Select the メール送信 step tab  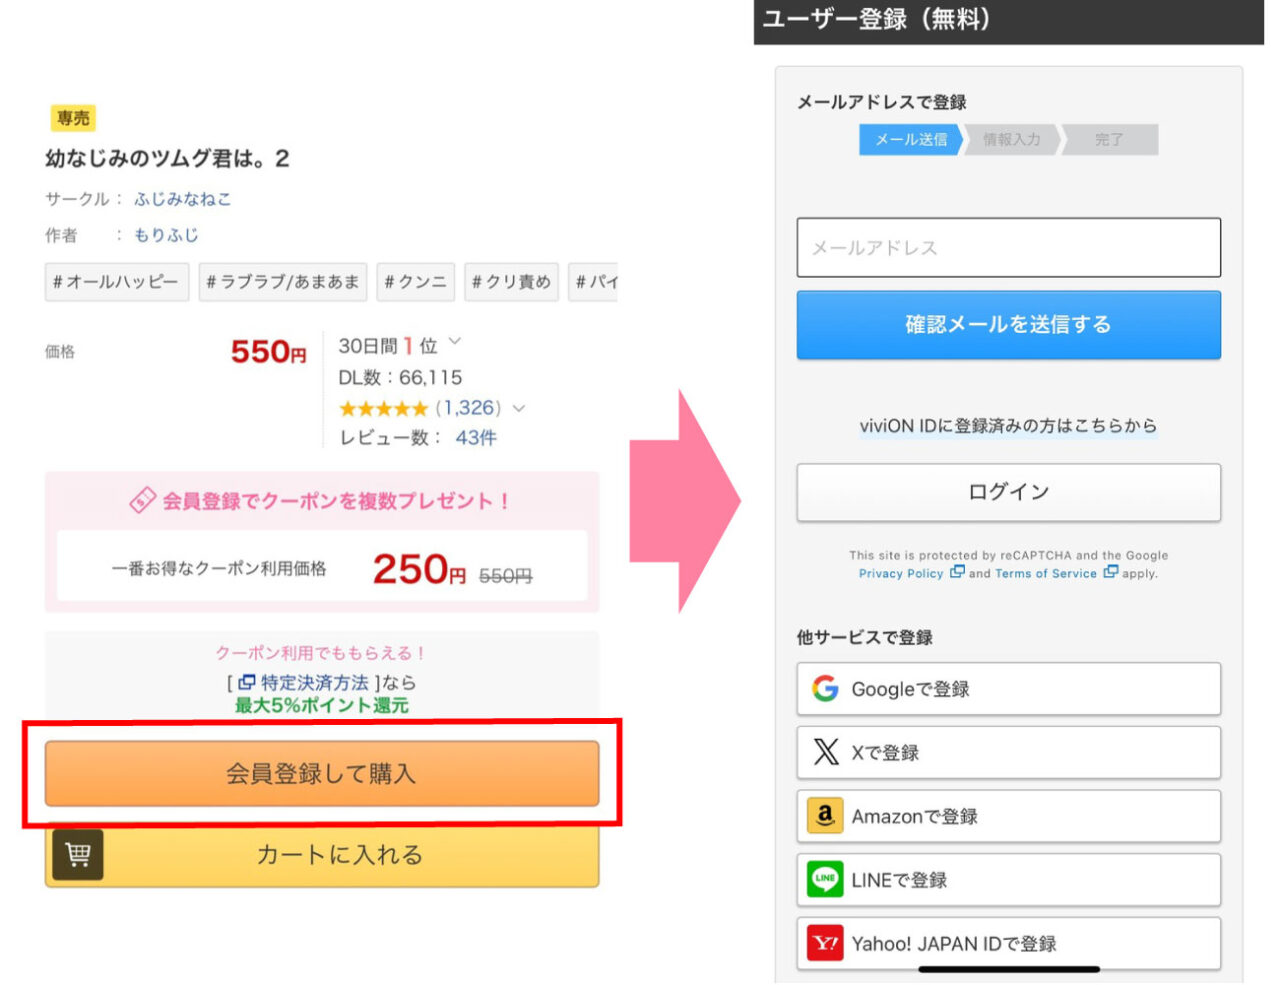pyautogui.click(x=910, y=140)
